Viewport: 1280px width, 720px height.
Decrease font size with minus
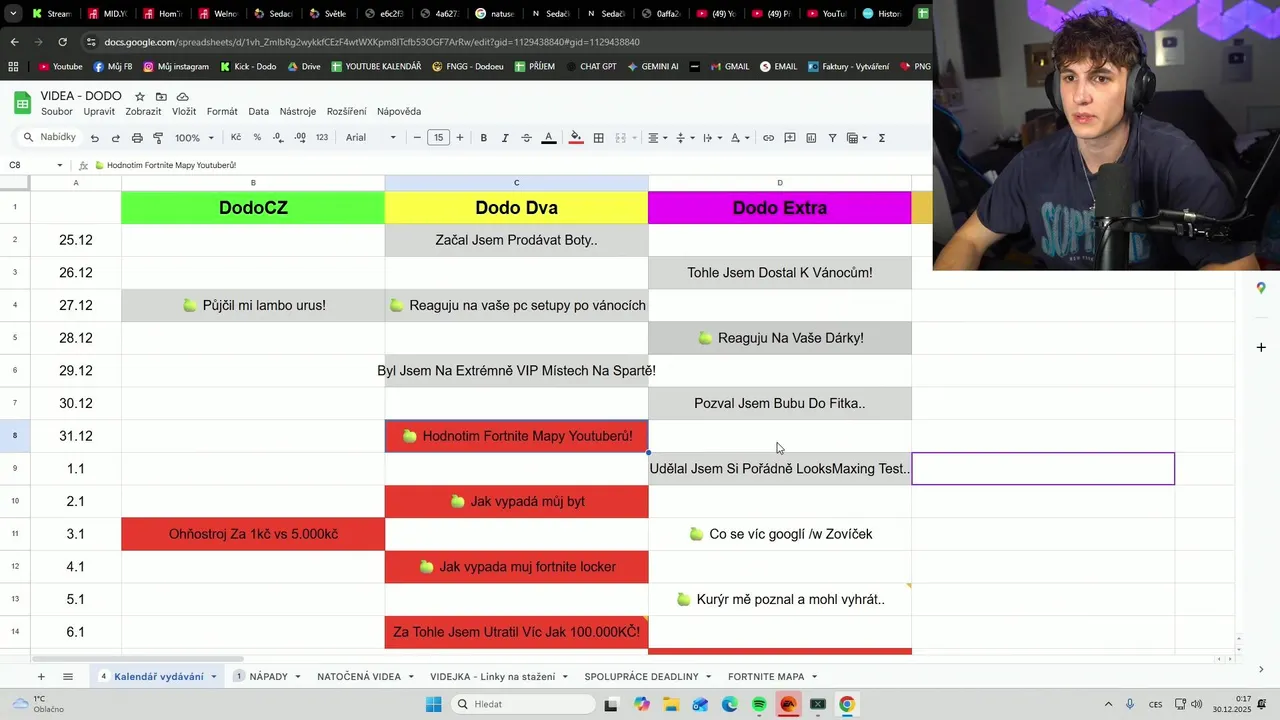(x=417, y=138)
